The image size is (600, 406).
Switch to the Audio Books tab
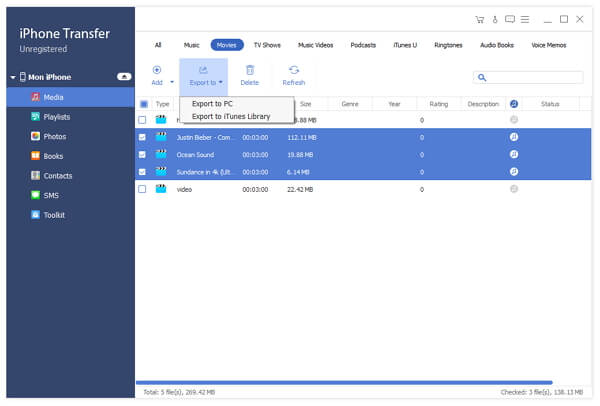coord(497,45)
